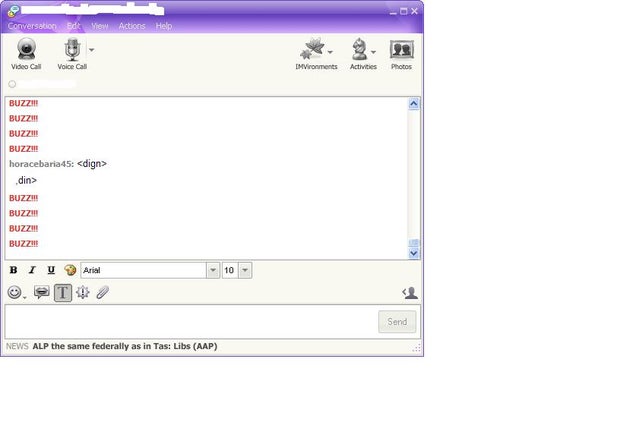Start a Video Call with webcam icon
Viewport: 620px width, 444px height.
coord(26,53)
